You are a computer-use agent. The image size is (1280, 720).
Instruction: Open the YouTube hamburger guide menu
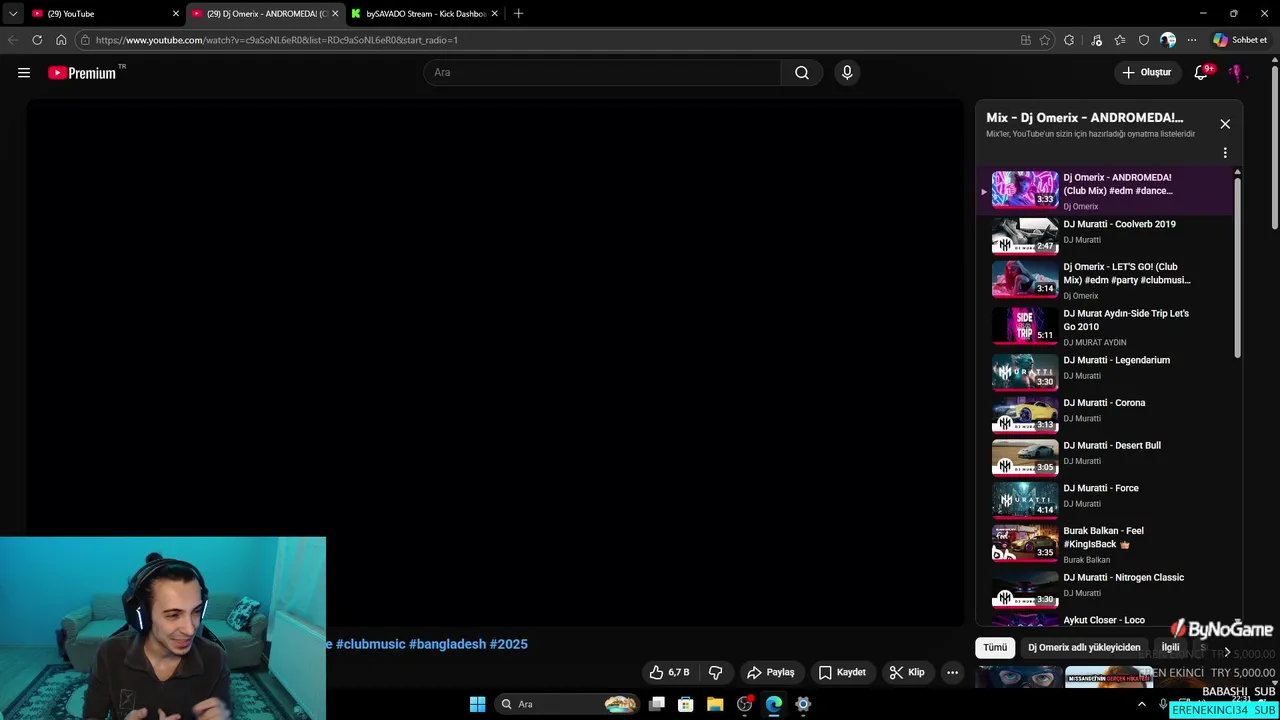coord(24,72)
